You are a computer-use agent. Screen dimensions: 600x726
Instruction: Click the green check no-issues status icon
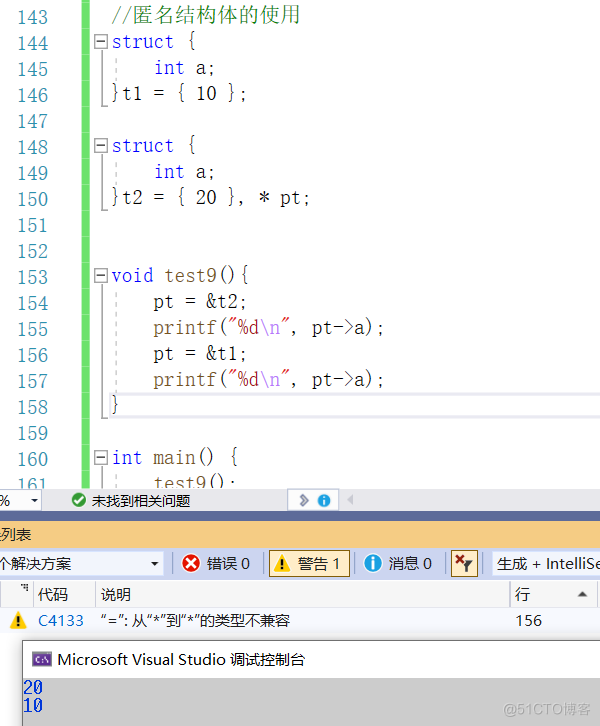click(79, 500)
